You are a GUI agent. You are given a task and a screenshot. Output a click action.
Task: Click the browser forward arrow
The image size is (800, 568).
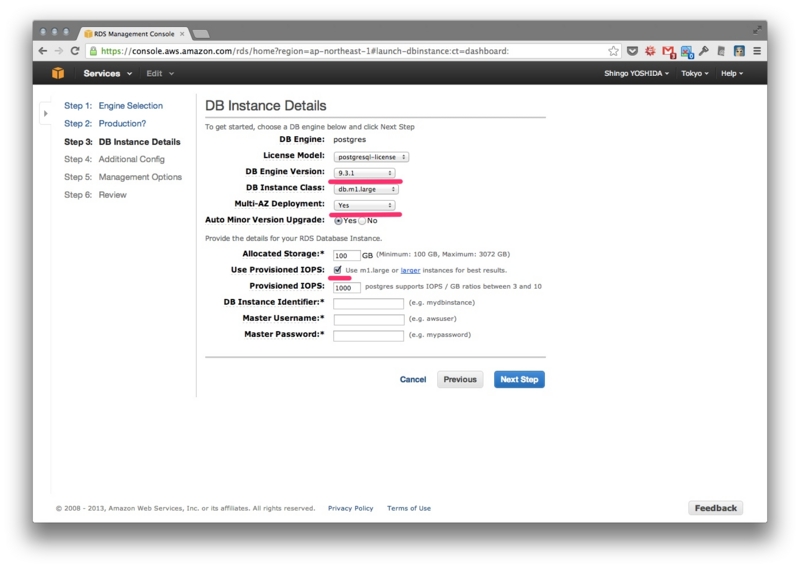click(x=59, y=51)
